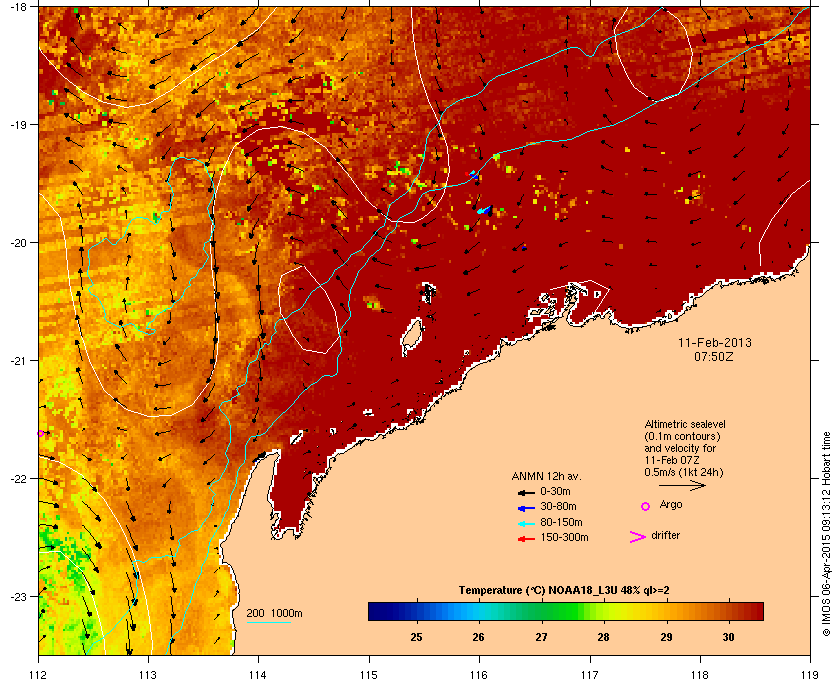Viewport: 840px width, 680px height.
Task: Click the green 27°C region of colorbar
Action: [x=542, y=611]
